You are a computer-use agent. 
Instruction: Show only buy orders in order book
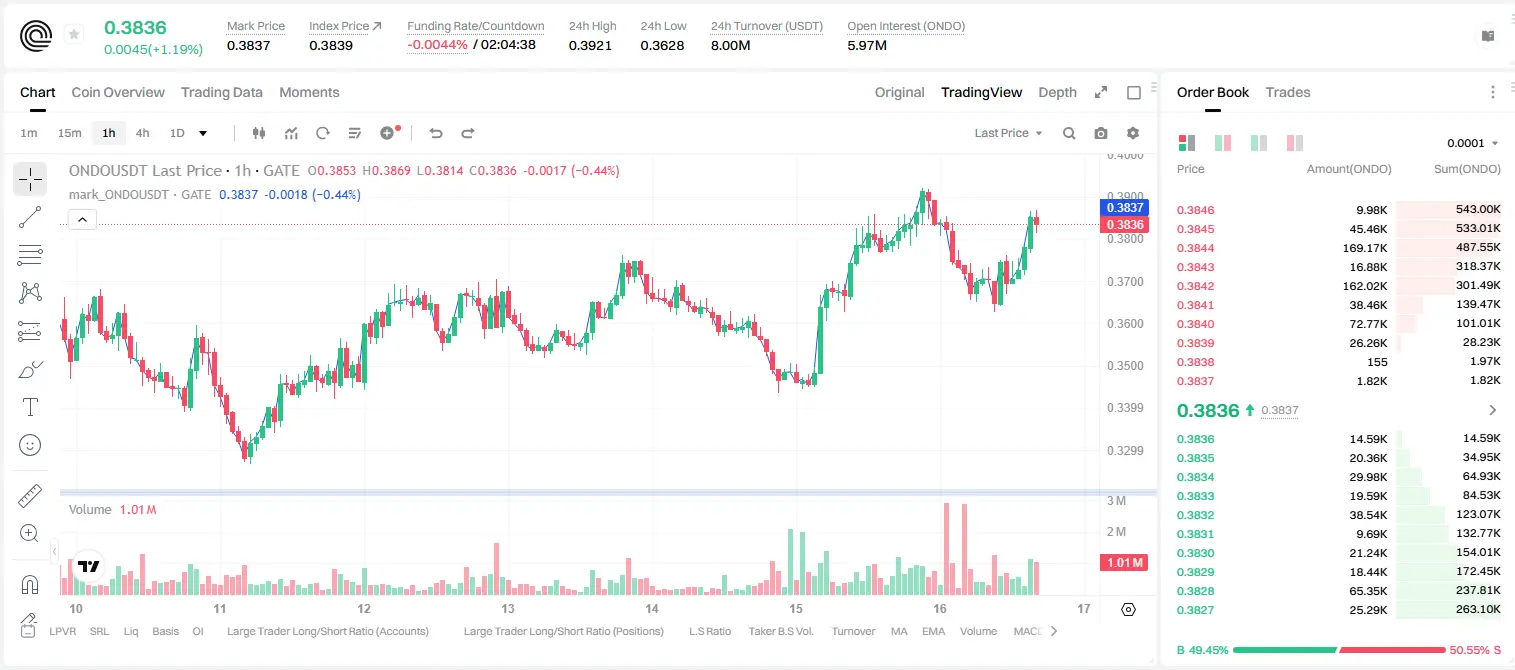pyautogui.click(x=1259, y=143)
